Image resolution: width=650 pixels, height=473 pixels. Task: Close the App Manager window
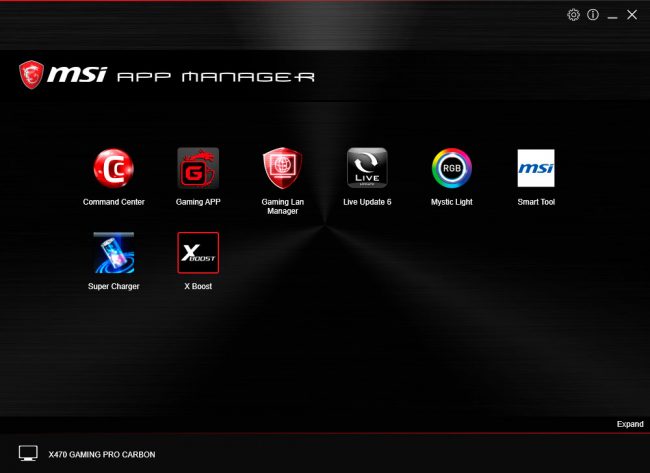[x=632, y=15]
